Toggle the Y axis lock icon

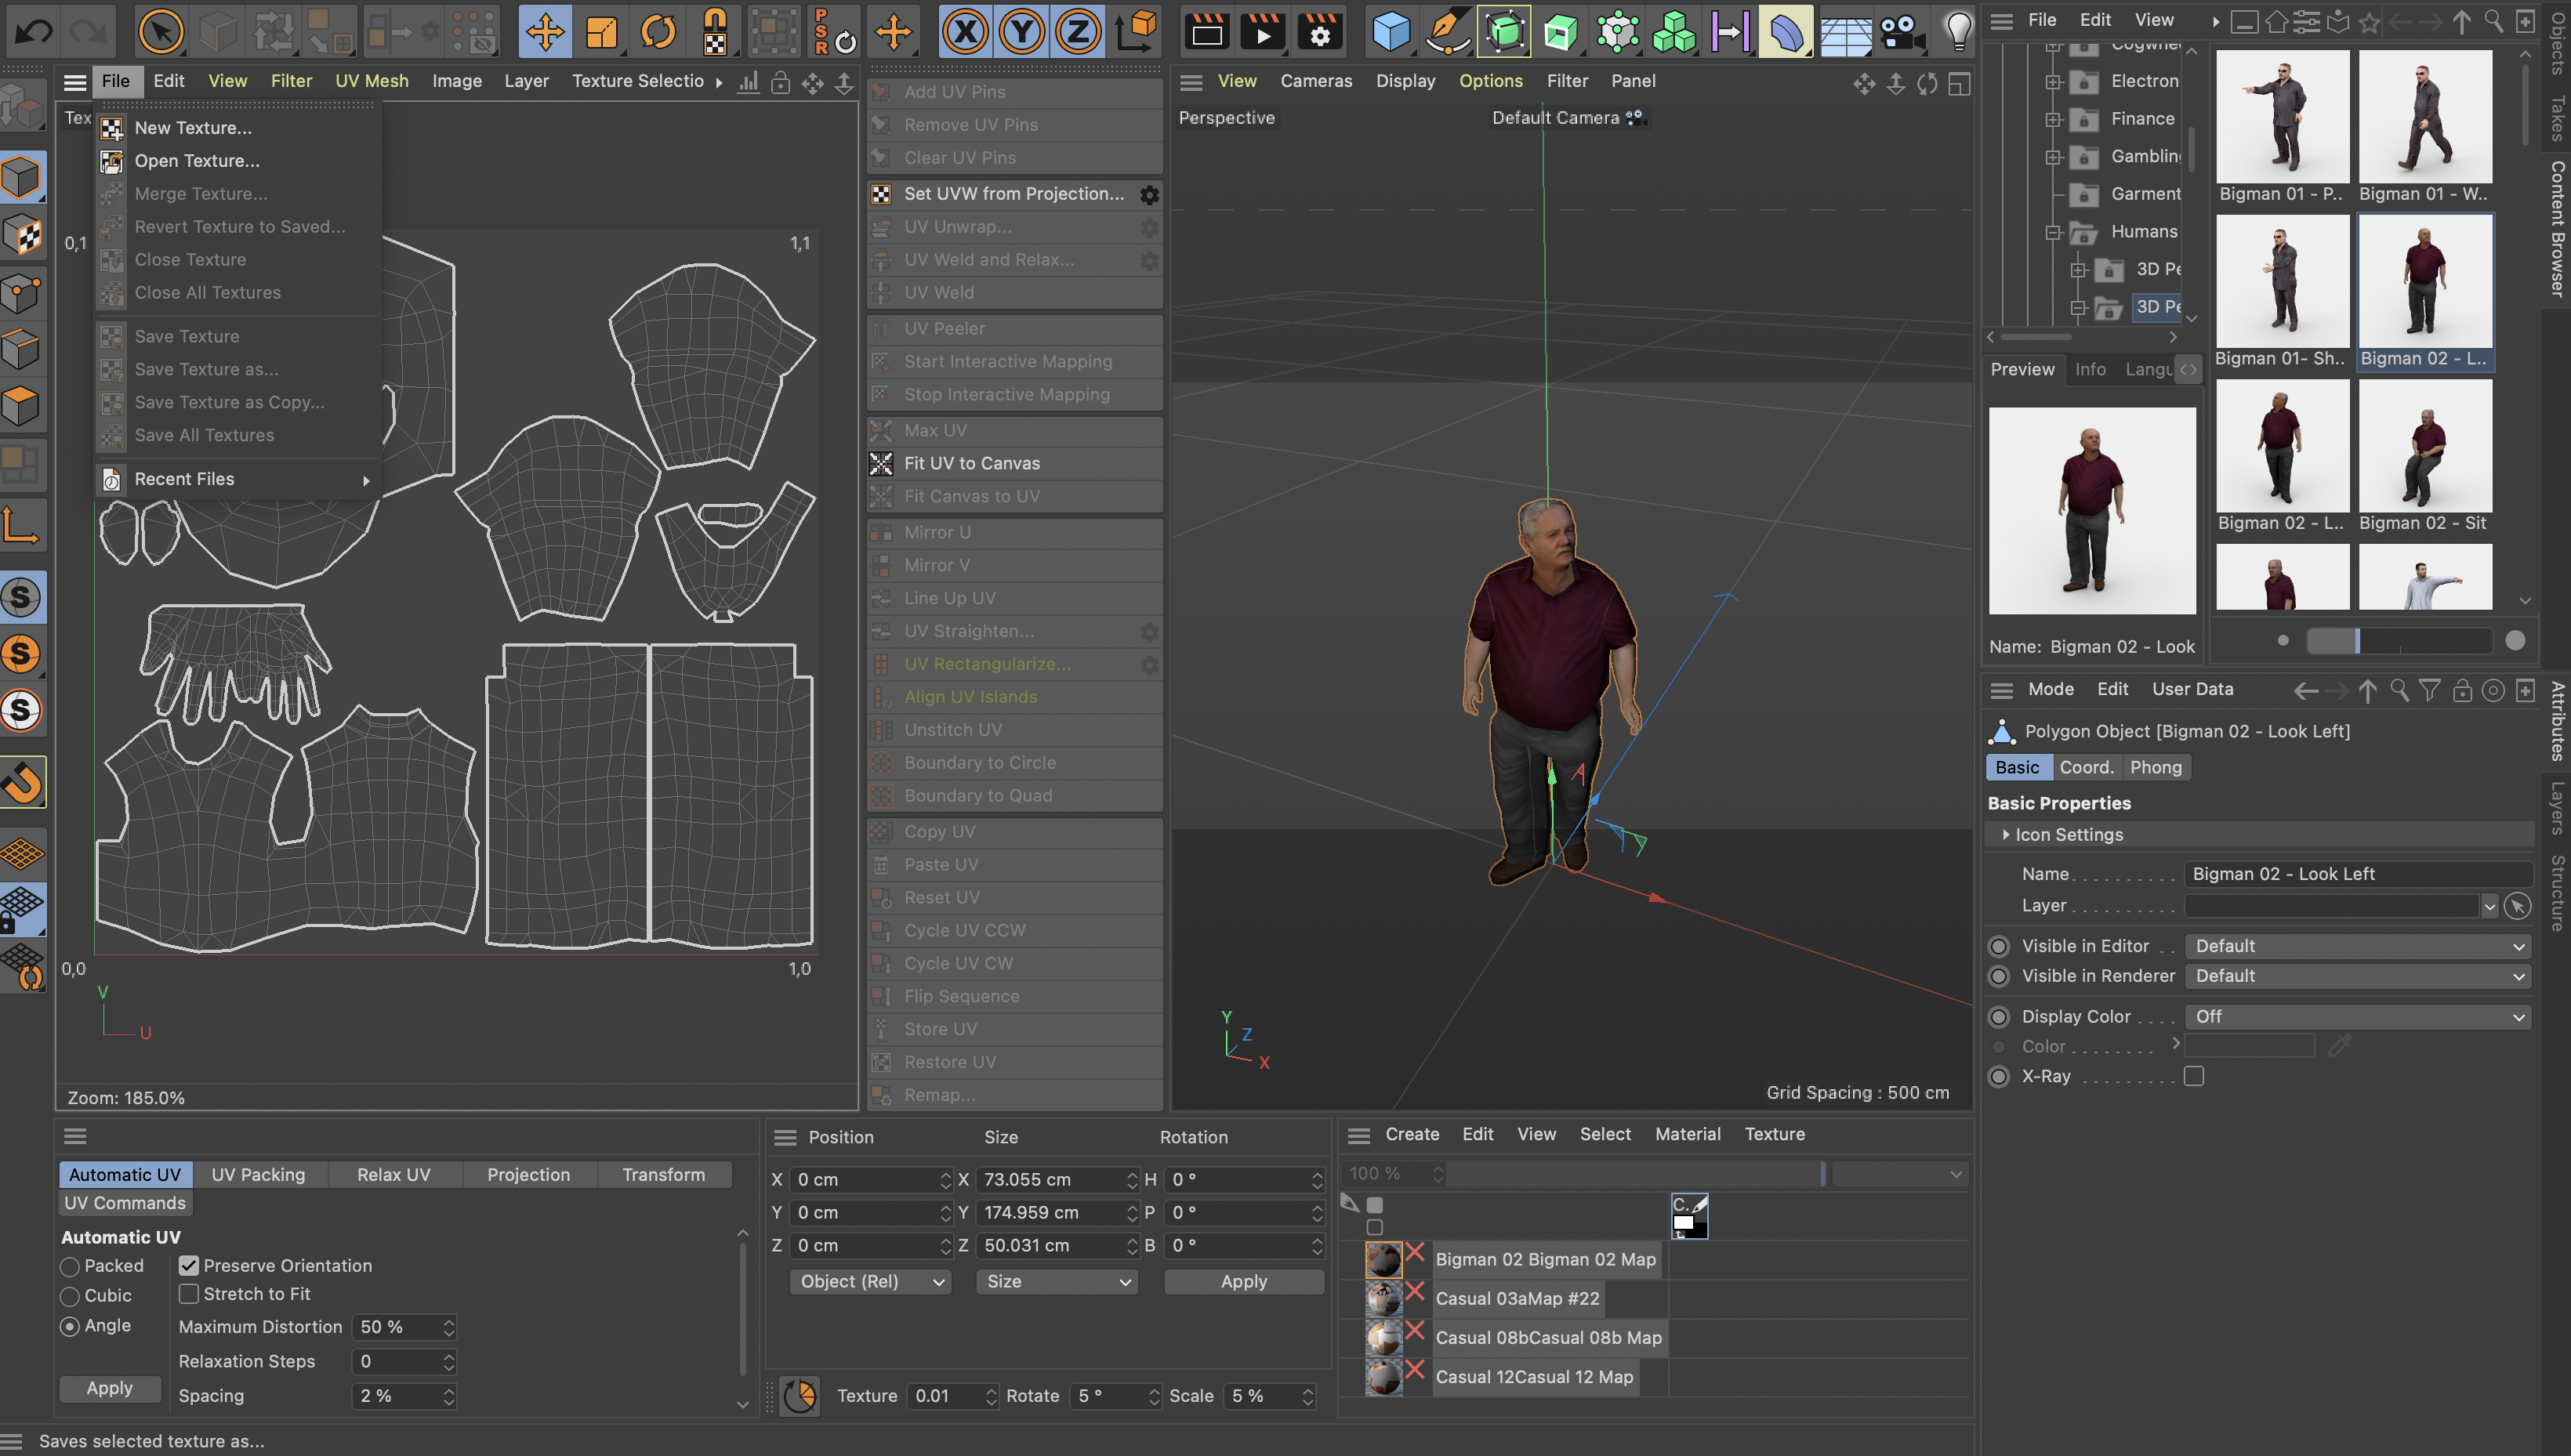pos(1021,31)
